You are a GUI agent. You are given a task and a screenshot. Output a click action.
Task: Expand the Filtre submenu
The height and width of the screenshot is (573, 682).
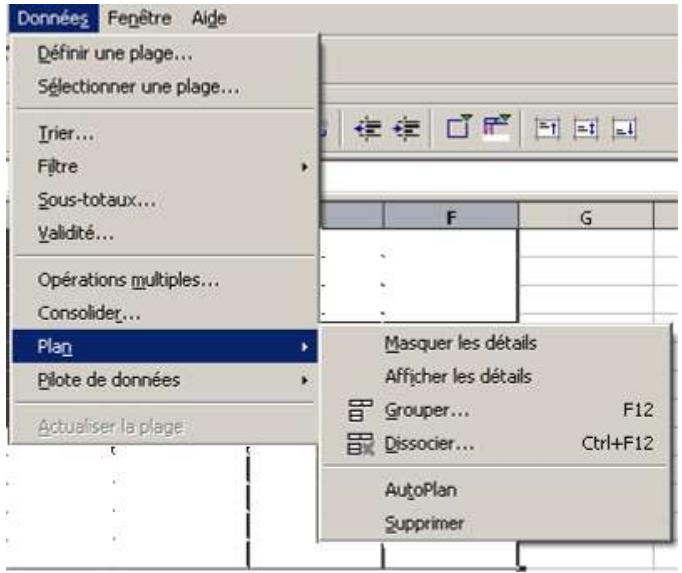pyautogui.click(x=164, y=167)
